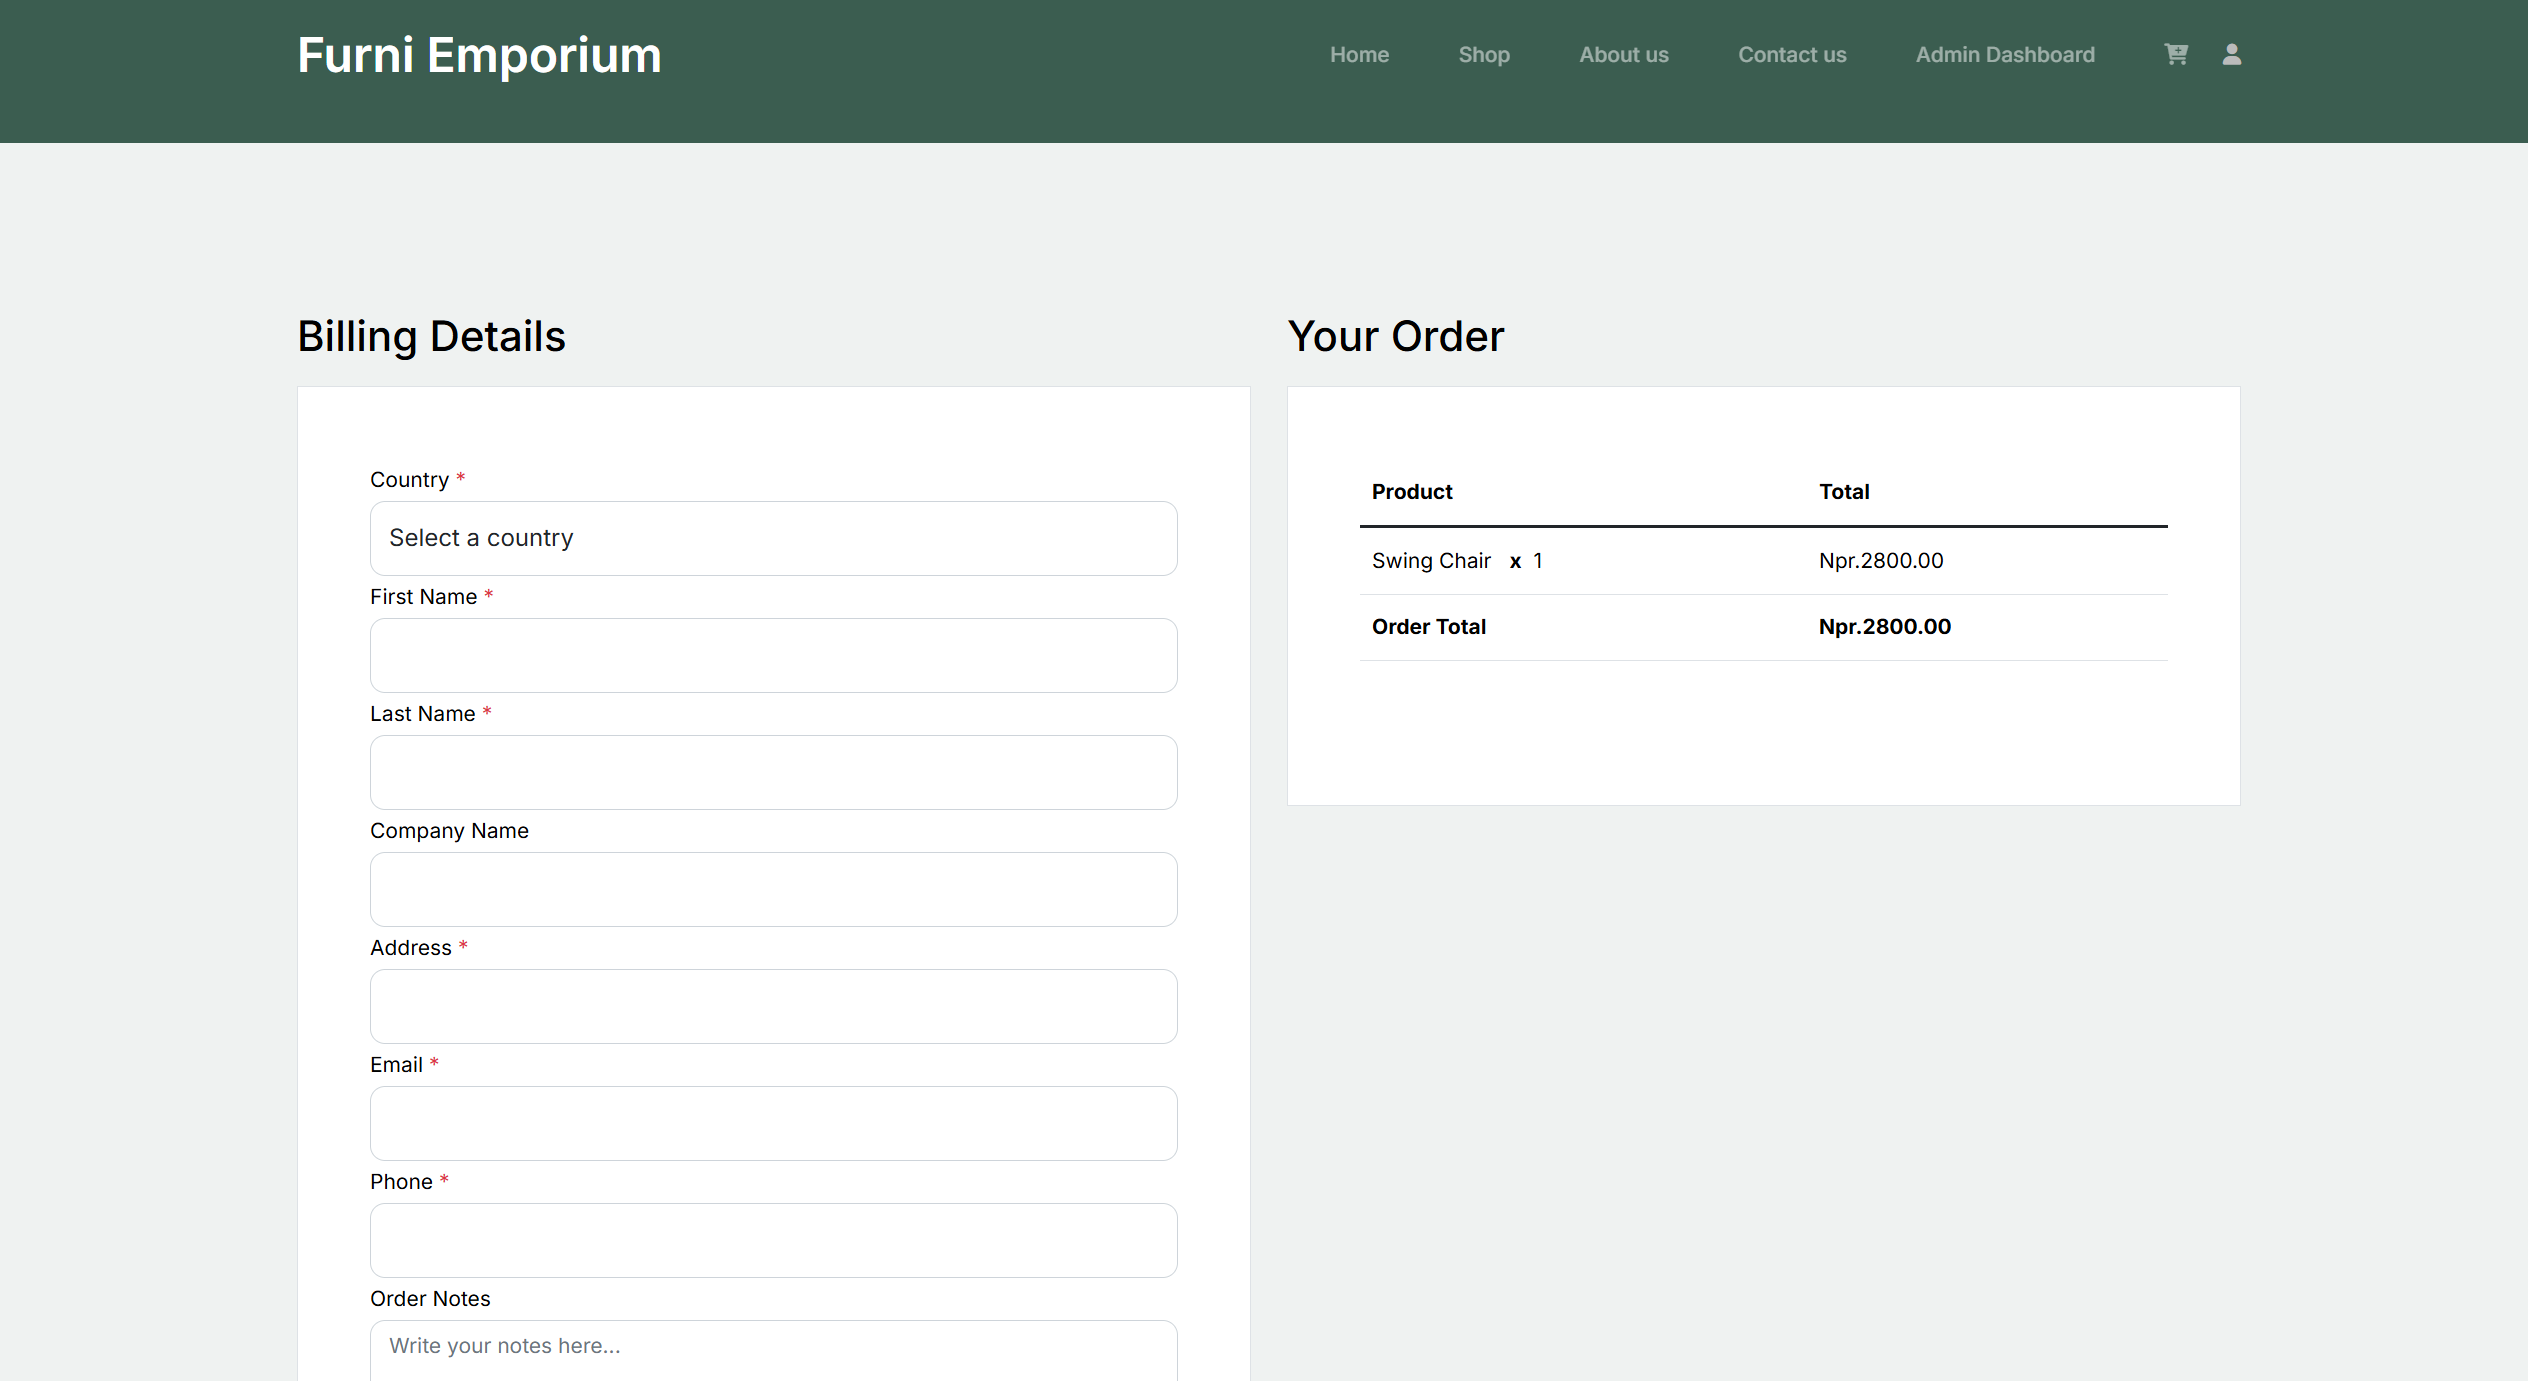This screenshot has height=1381, width=2528.
Task: Open the Admin Dashboard link
Action: pos(2004,55)
